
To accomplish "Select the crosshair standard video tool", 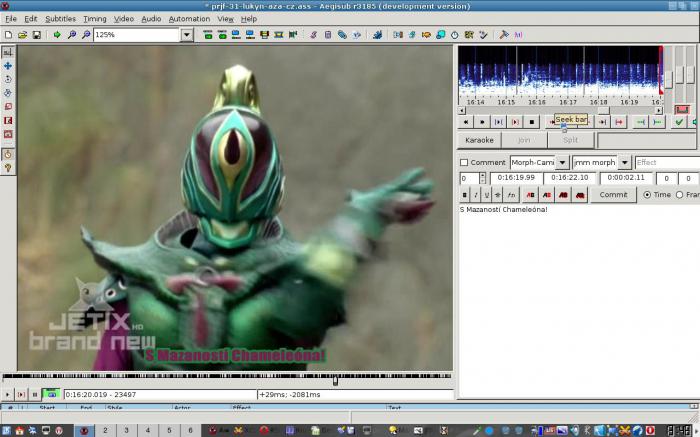I will (8, 52).
